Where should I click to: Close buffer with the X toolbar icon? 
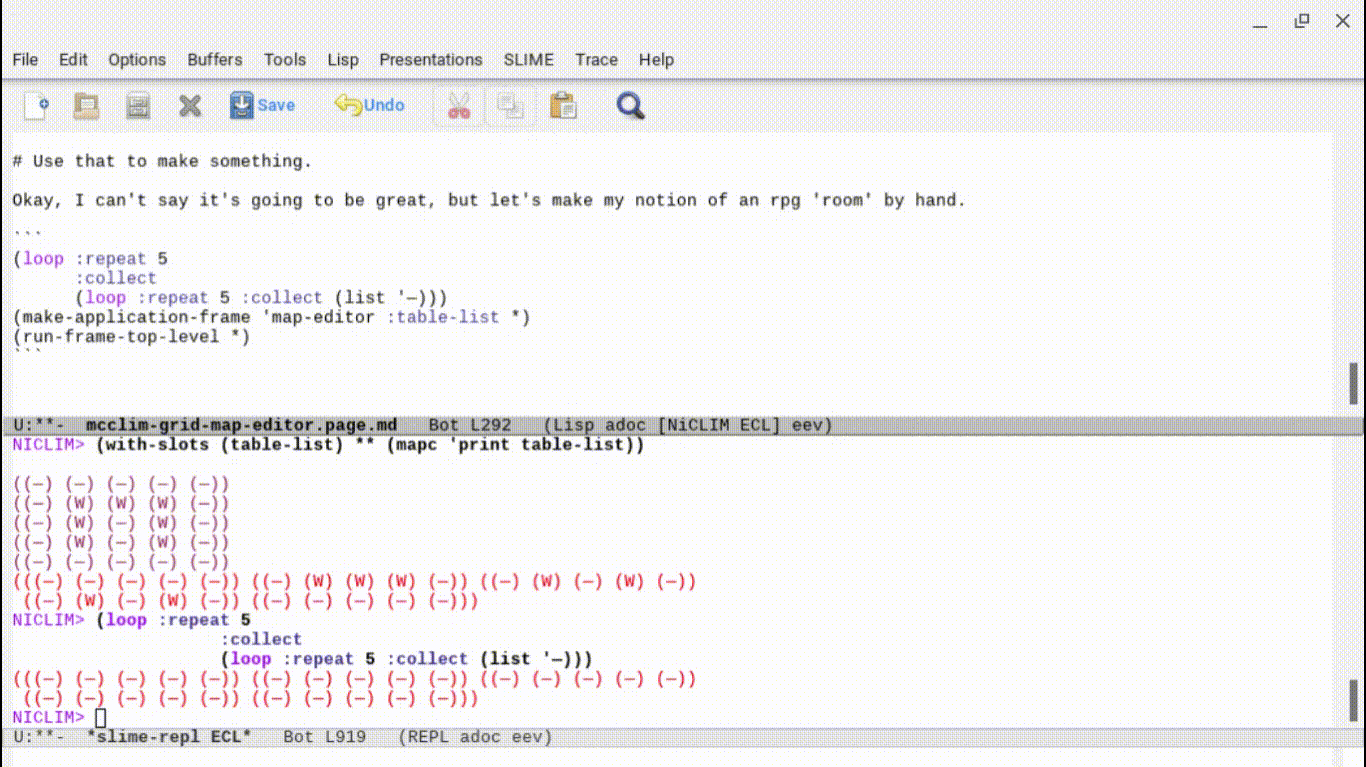[190, 105]
